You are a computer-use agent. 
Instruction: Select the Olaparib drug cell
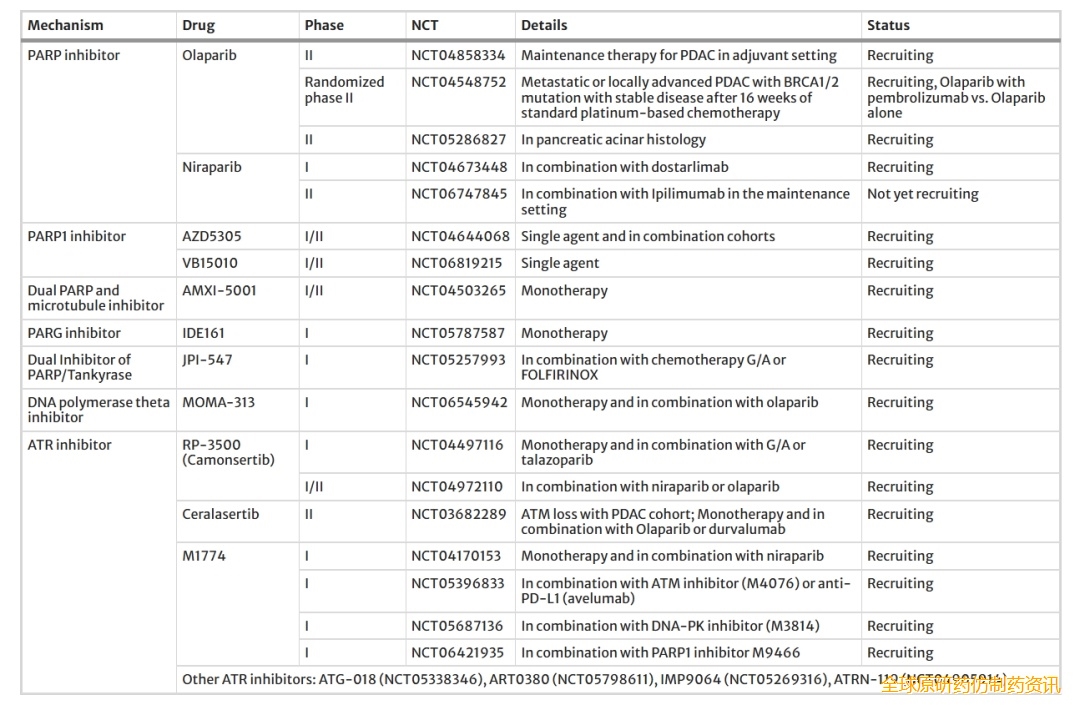coord(209,56)
